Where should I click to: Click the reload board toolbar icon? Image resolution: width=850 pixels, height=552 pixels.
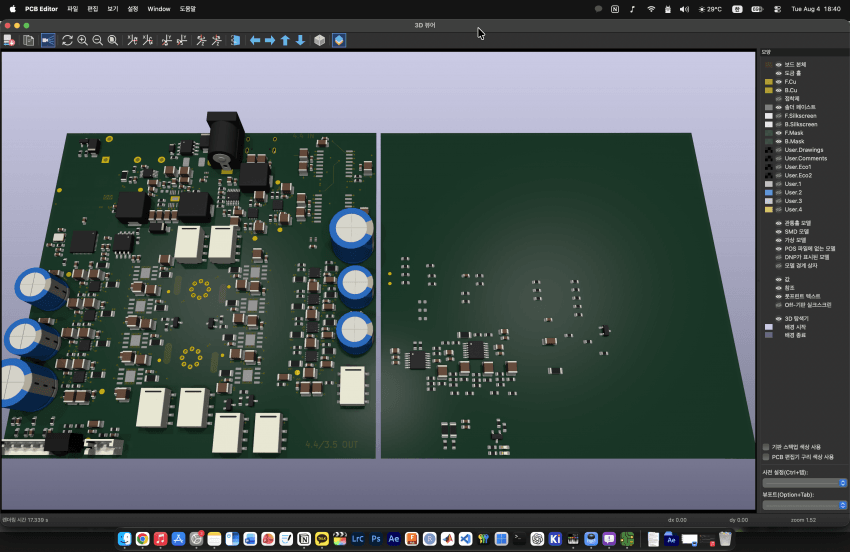(x=9, y=40)
